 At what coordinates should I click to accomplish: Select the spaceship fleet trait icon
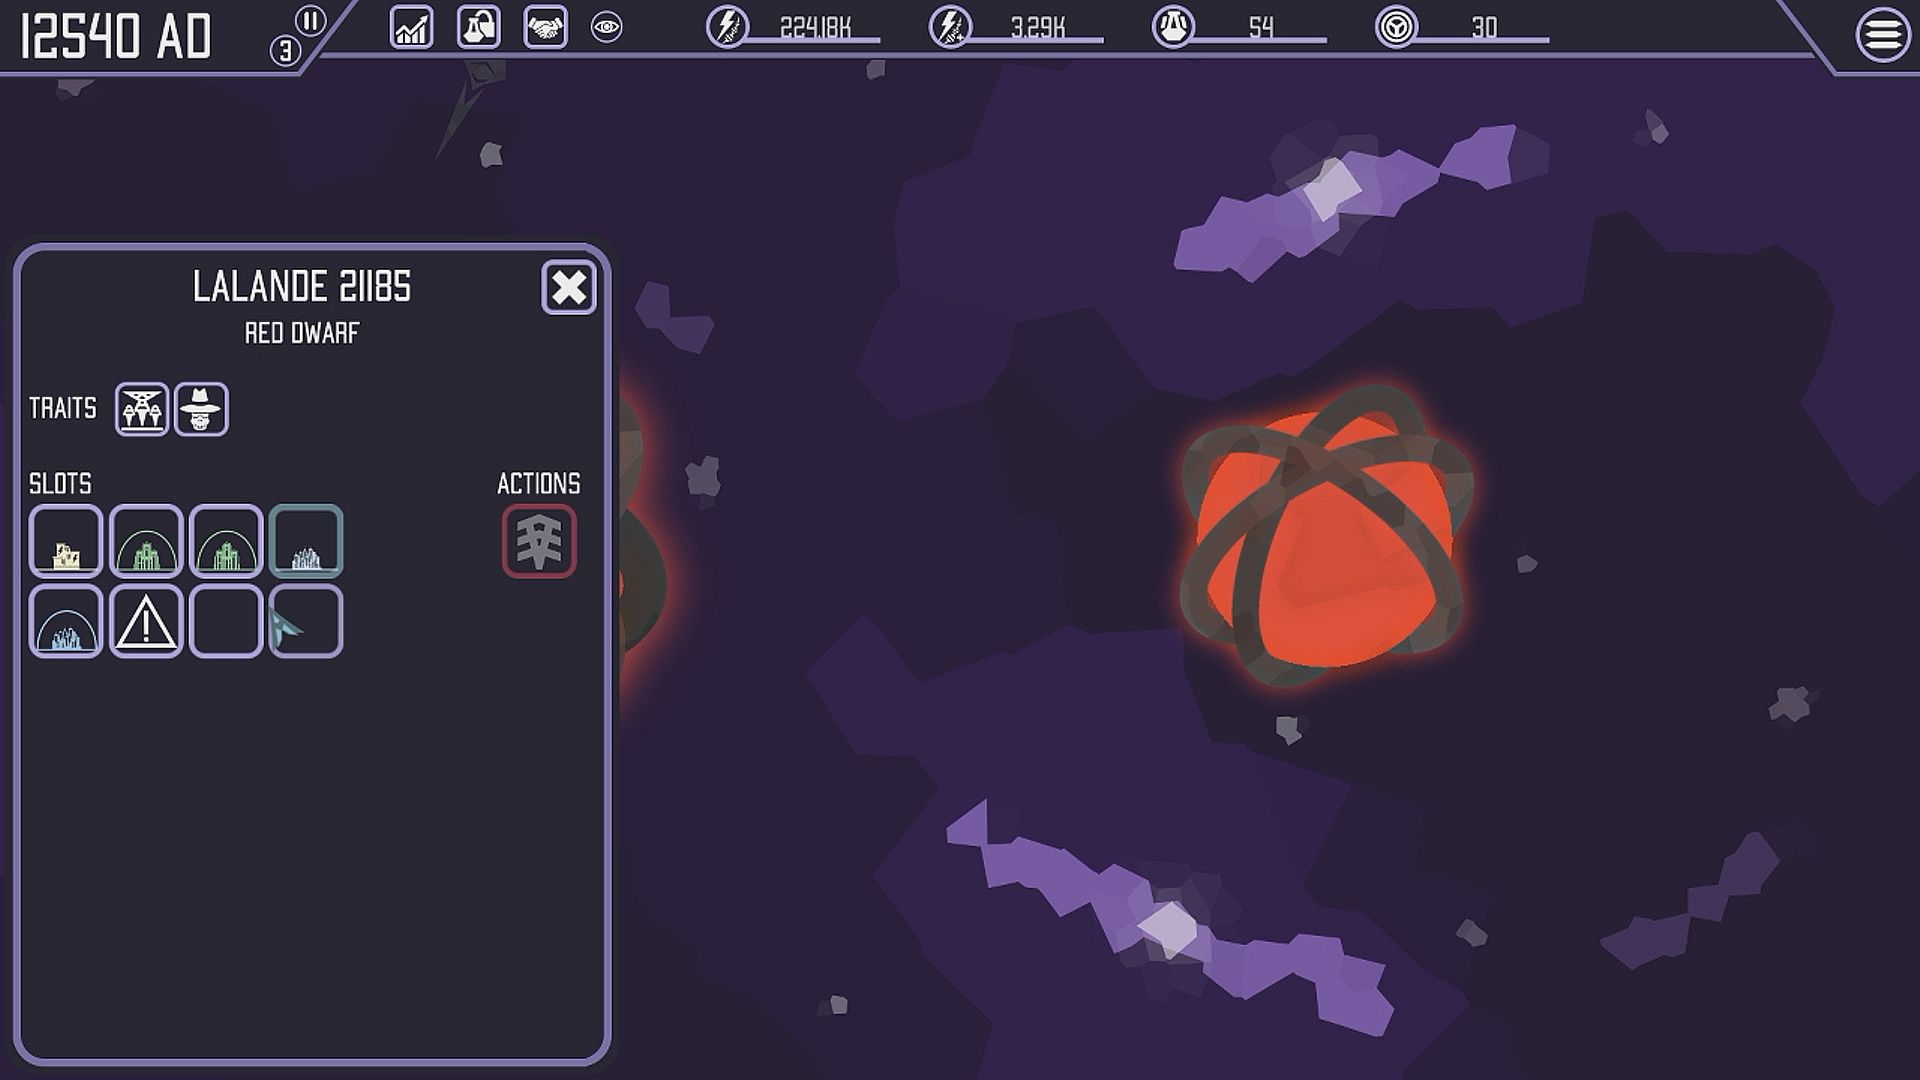coord(142,409)
